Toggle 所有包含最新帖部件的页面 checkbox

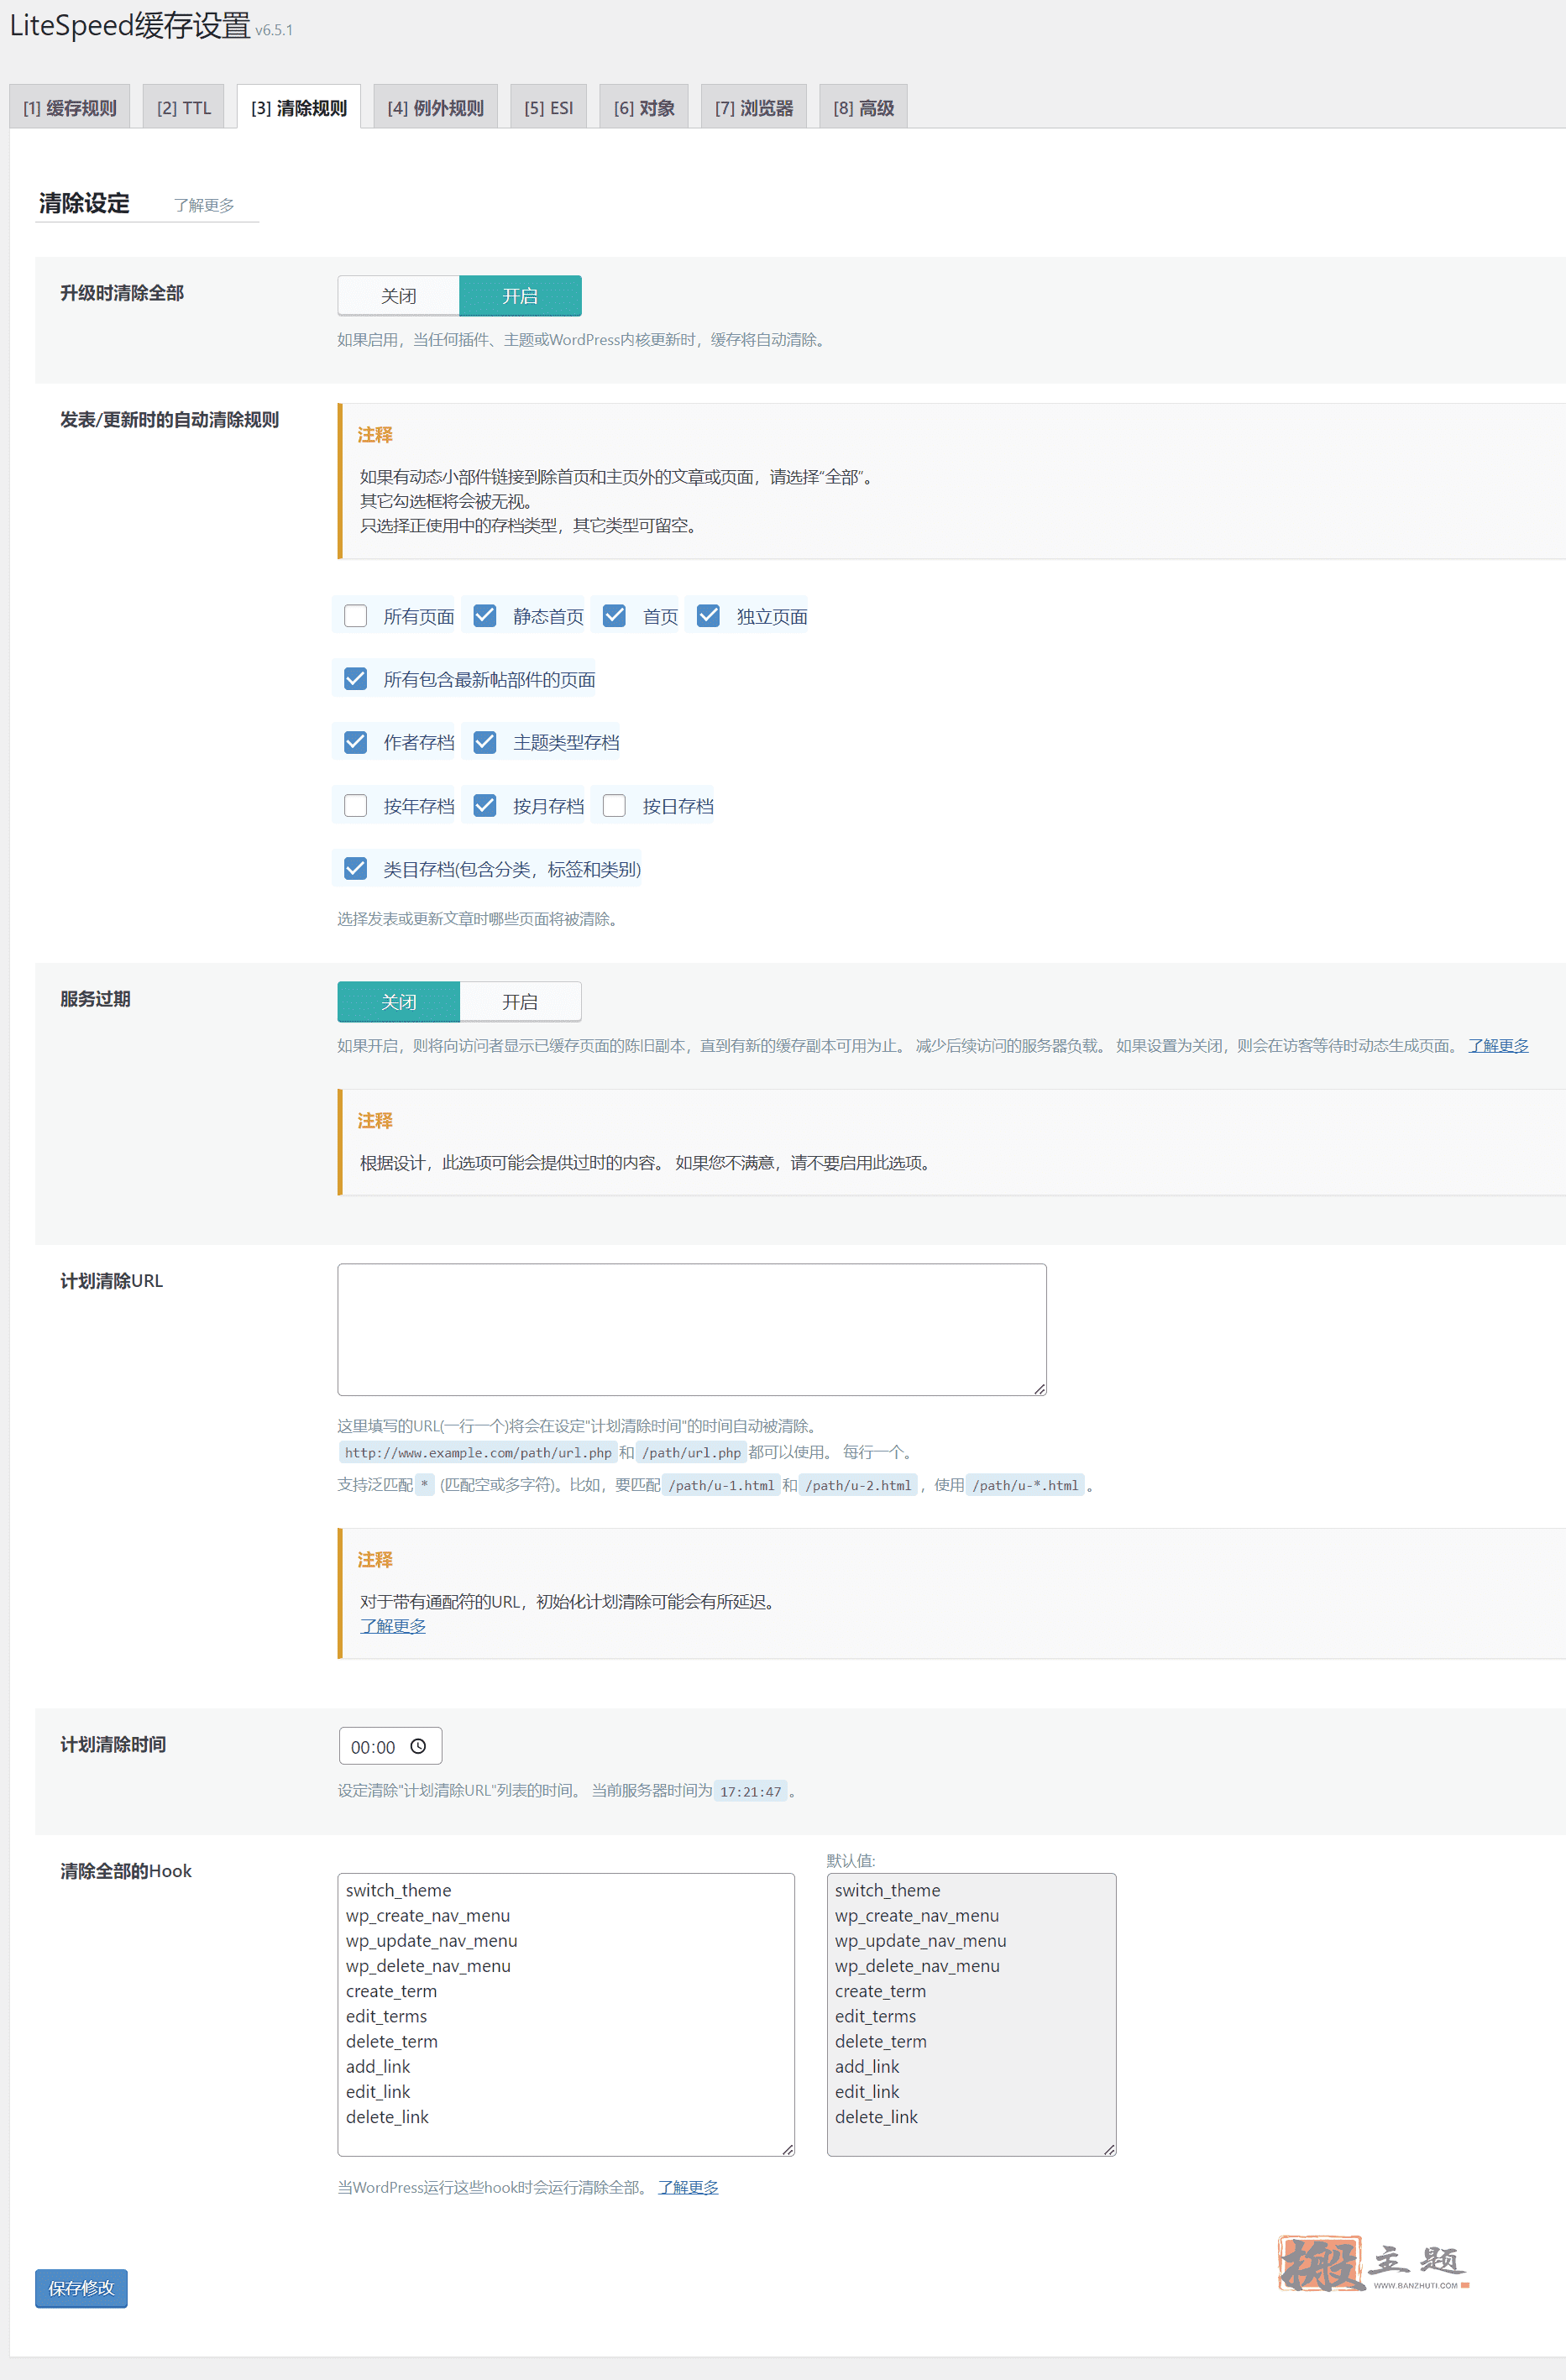(355, 679)
